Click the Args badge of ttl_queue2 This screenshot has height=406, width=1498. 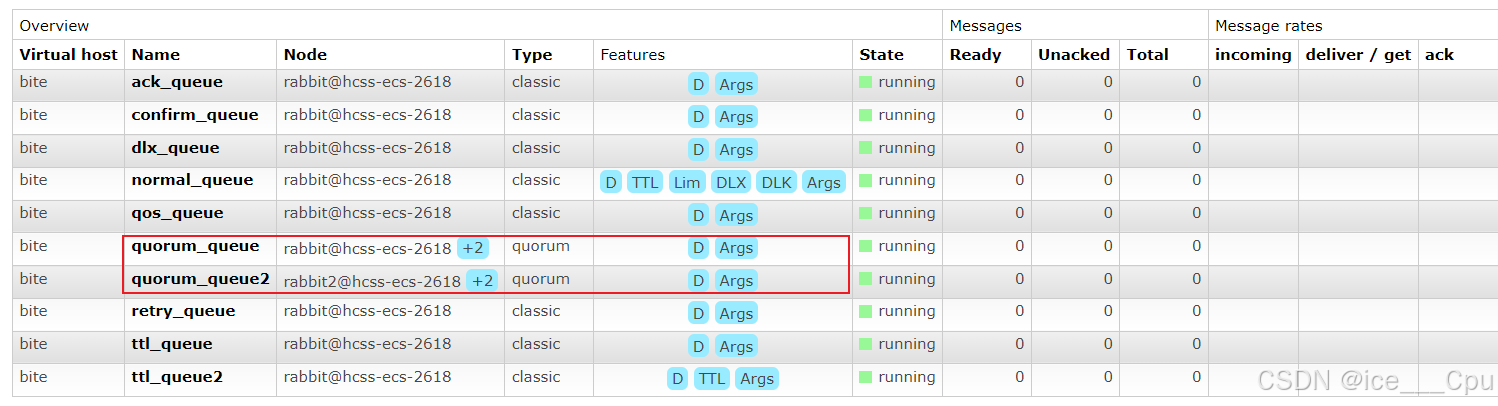757,379
